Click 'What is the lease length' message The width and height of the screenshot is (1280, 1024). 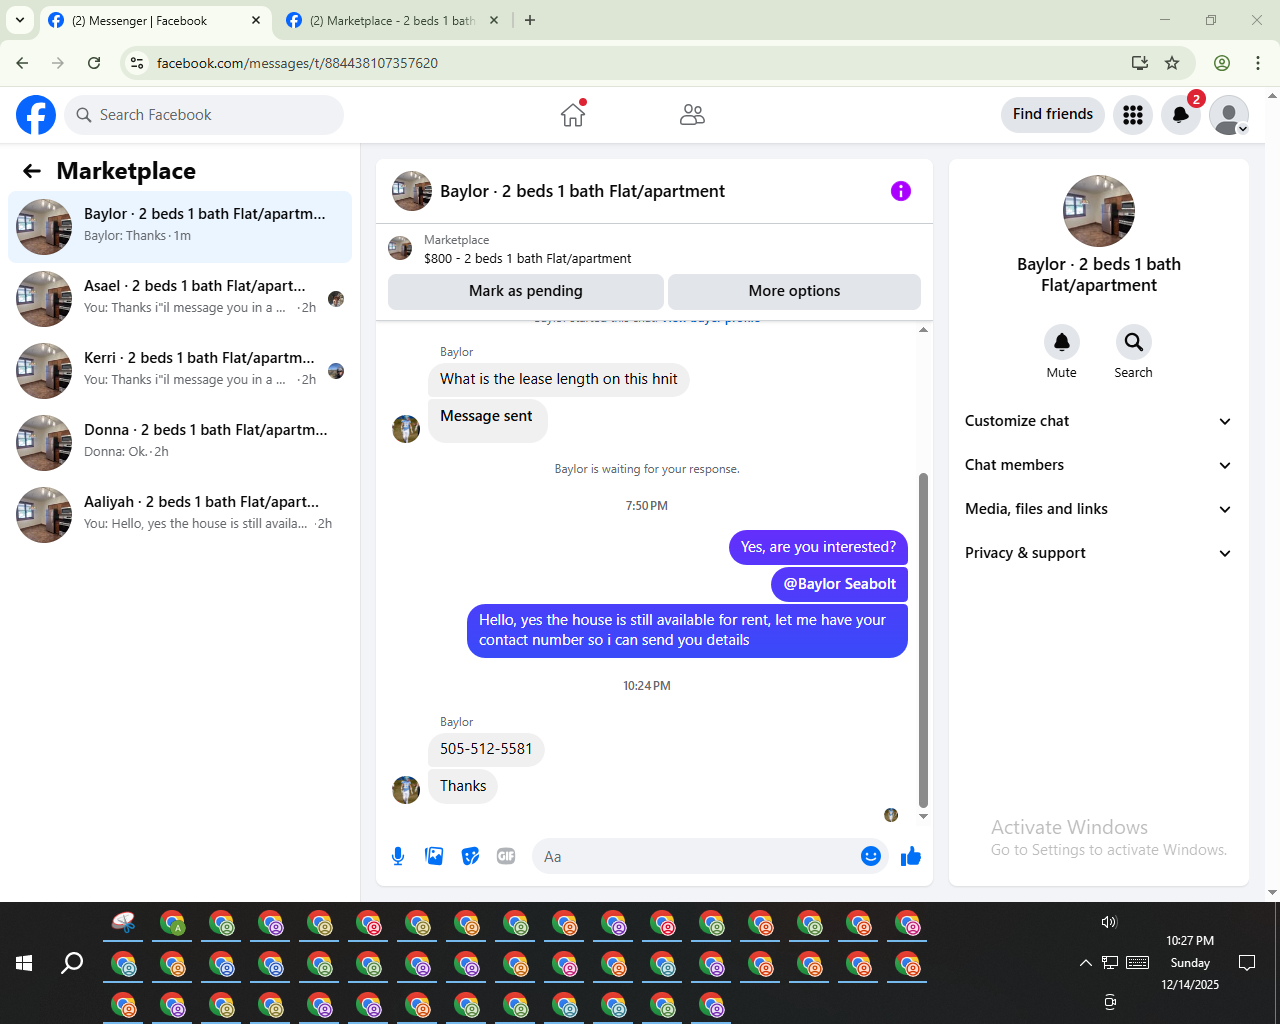pos(559,379)
